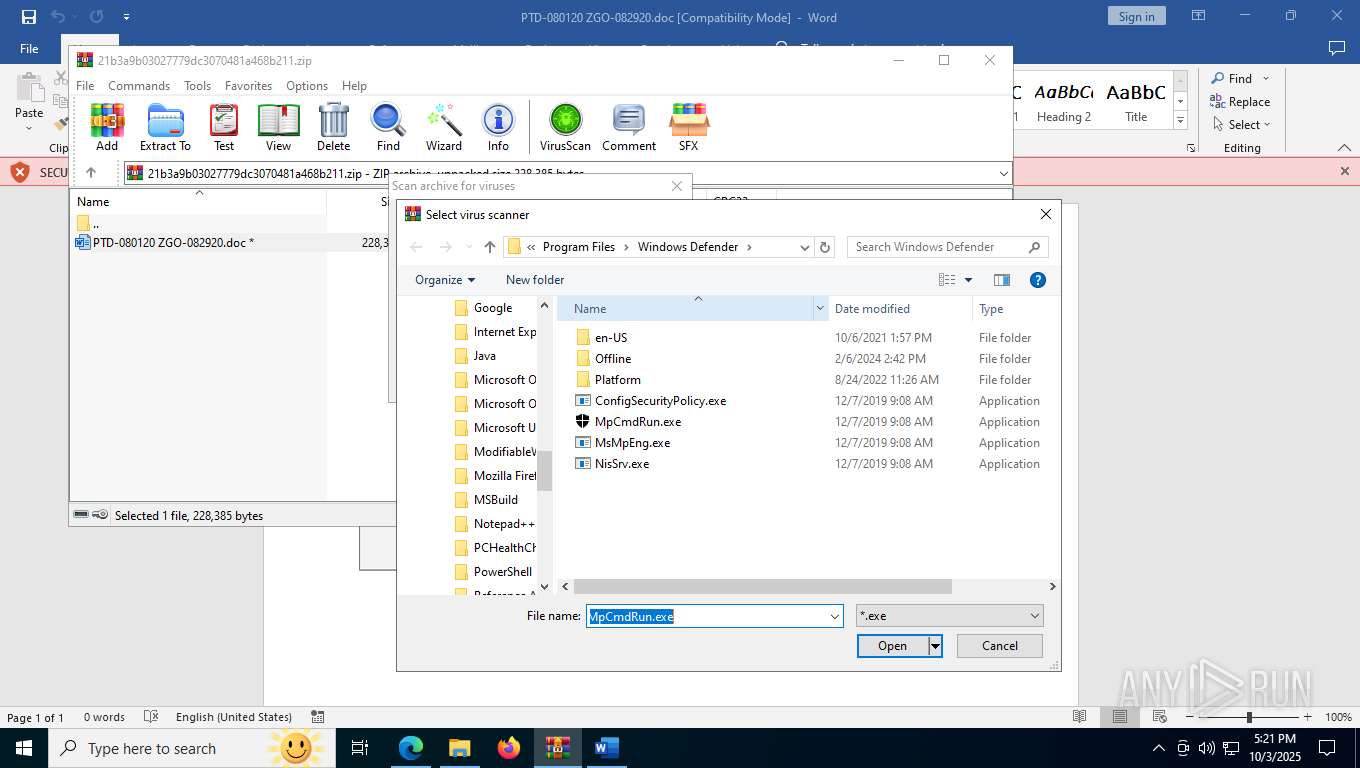The image size is (1360, 768).
Task: Create a New folder in dialog
Action: point(535,280)
